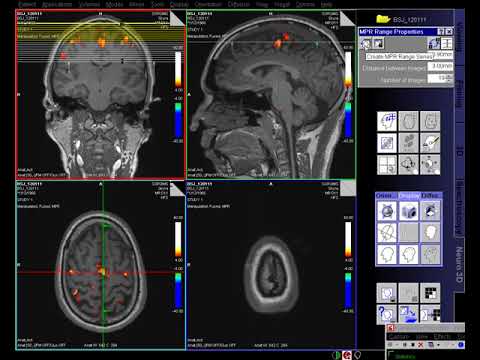Click the stop button in recorder toolbar
The height and width of the screenshot is (360, 480).
click(x=413, y=345)
